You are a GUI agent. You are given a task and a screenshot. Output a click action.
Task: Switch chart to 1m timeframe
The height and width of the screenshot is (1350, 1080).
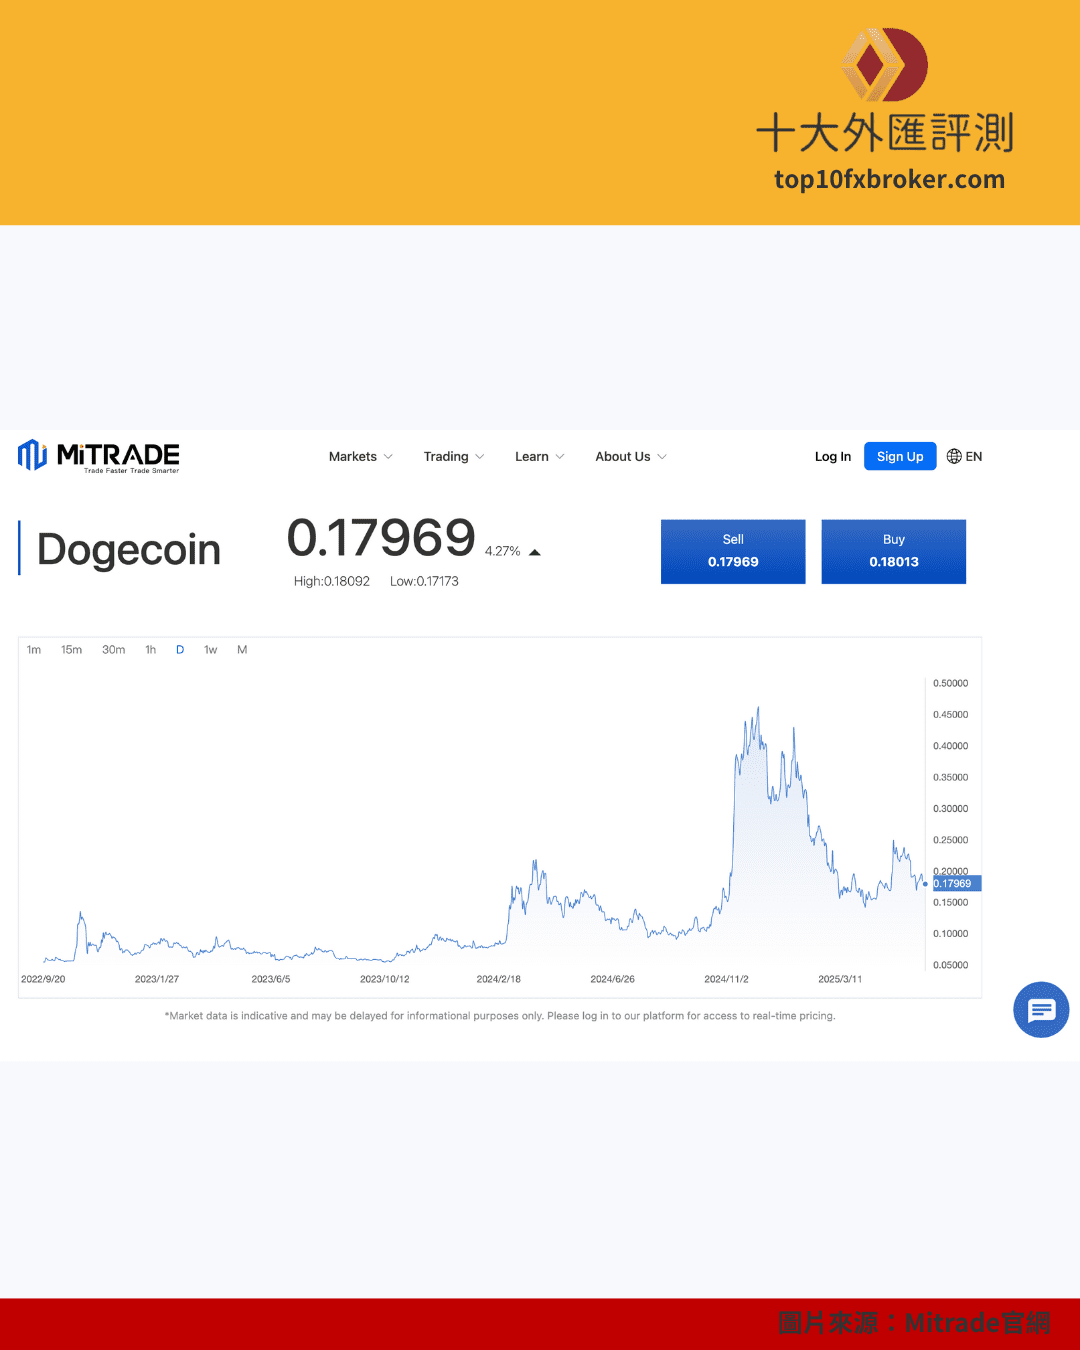tap(34, 650)
